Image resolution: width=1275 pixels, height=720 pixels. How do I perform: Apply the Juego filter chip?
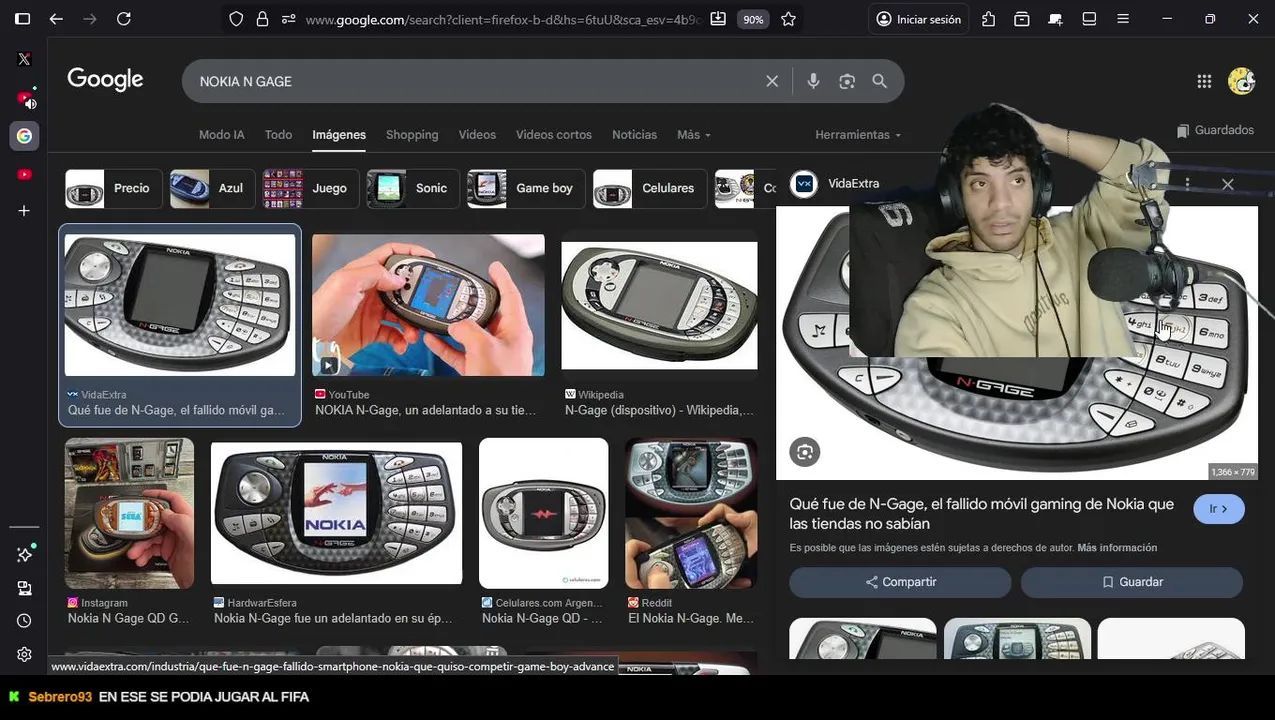click(x=311, y=188)
